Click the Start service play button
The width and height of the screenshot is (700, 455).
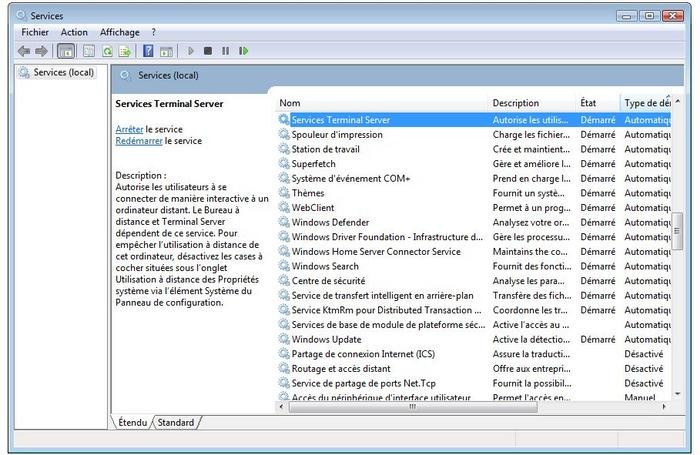(191, 51)
